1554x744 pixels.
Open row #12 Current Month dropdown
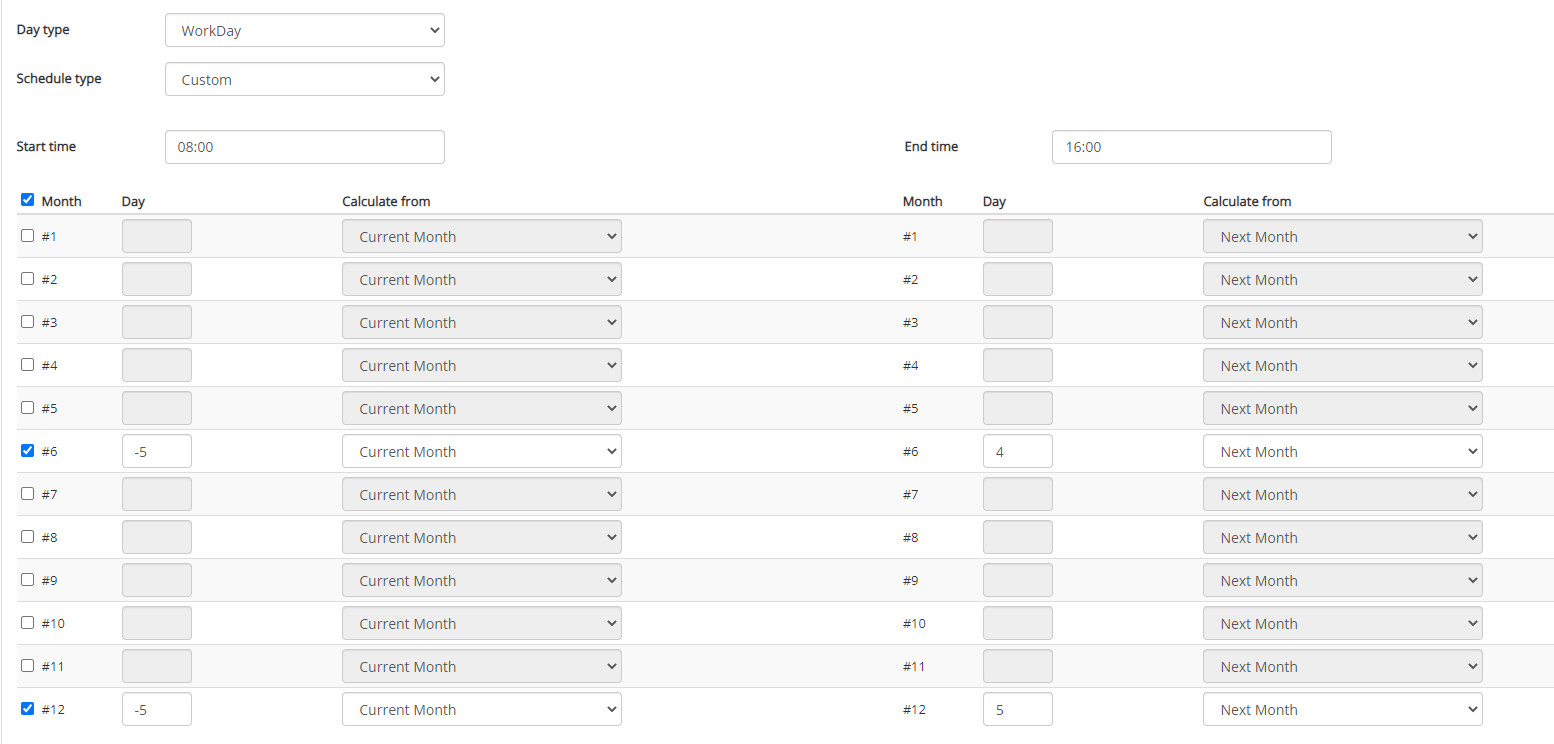coord(482,709)
